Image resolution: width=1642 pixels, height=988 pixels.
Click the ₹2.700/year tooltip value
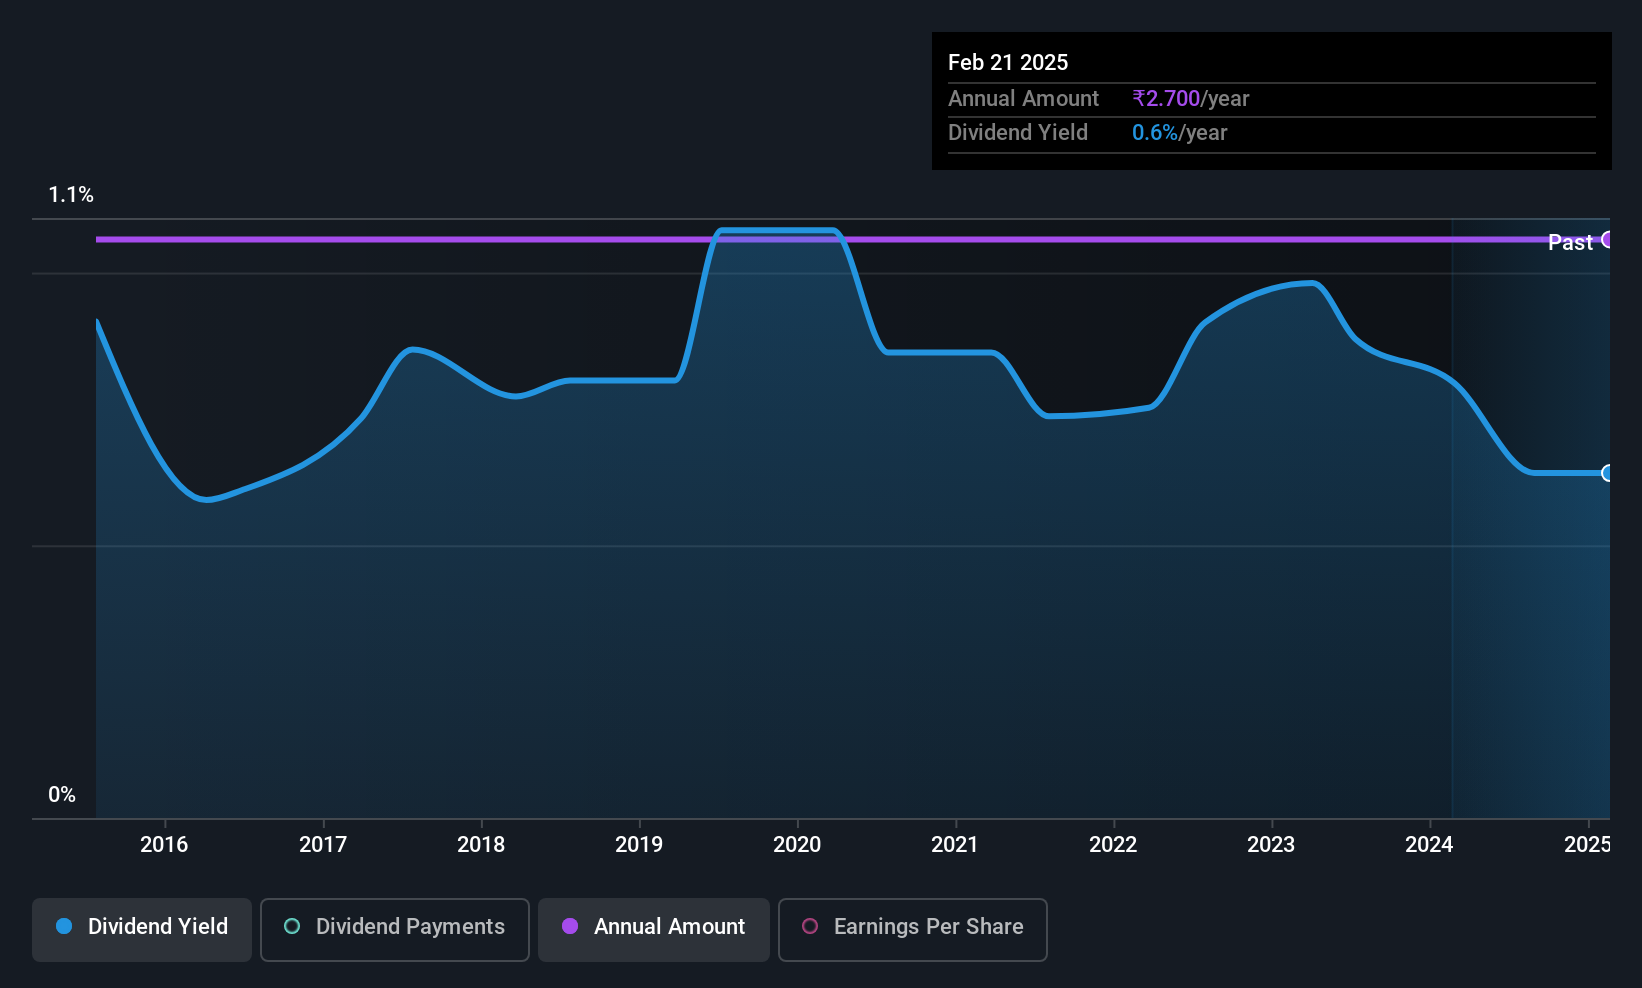click(1191, 98)
